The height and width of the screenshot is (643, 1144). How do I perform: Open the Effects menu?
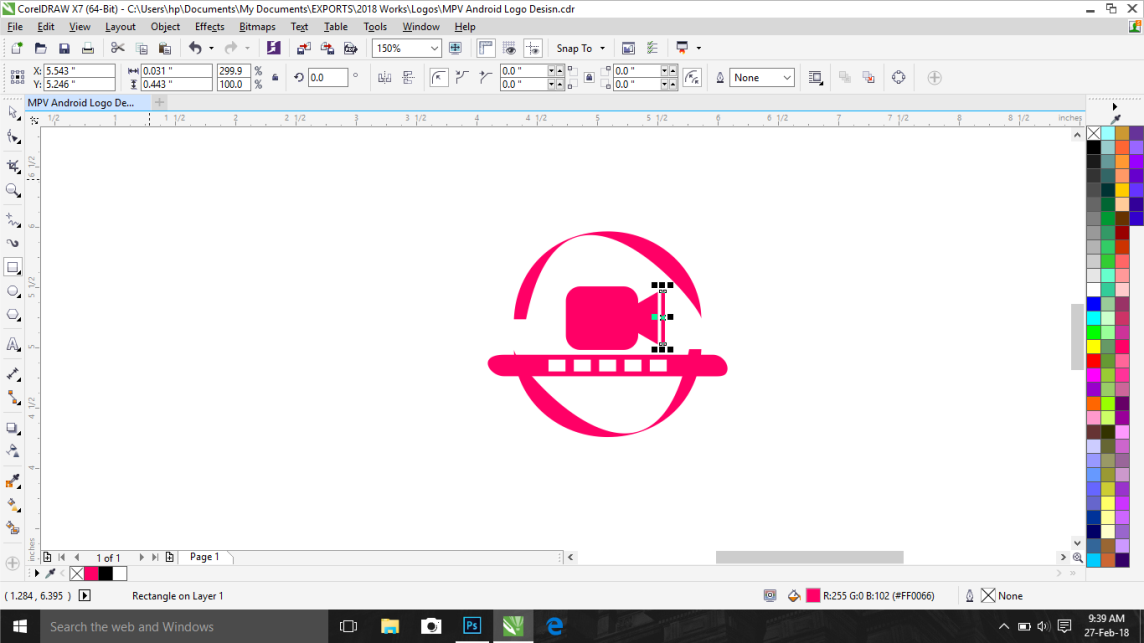pyautogui.click(x=209, y=27)
